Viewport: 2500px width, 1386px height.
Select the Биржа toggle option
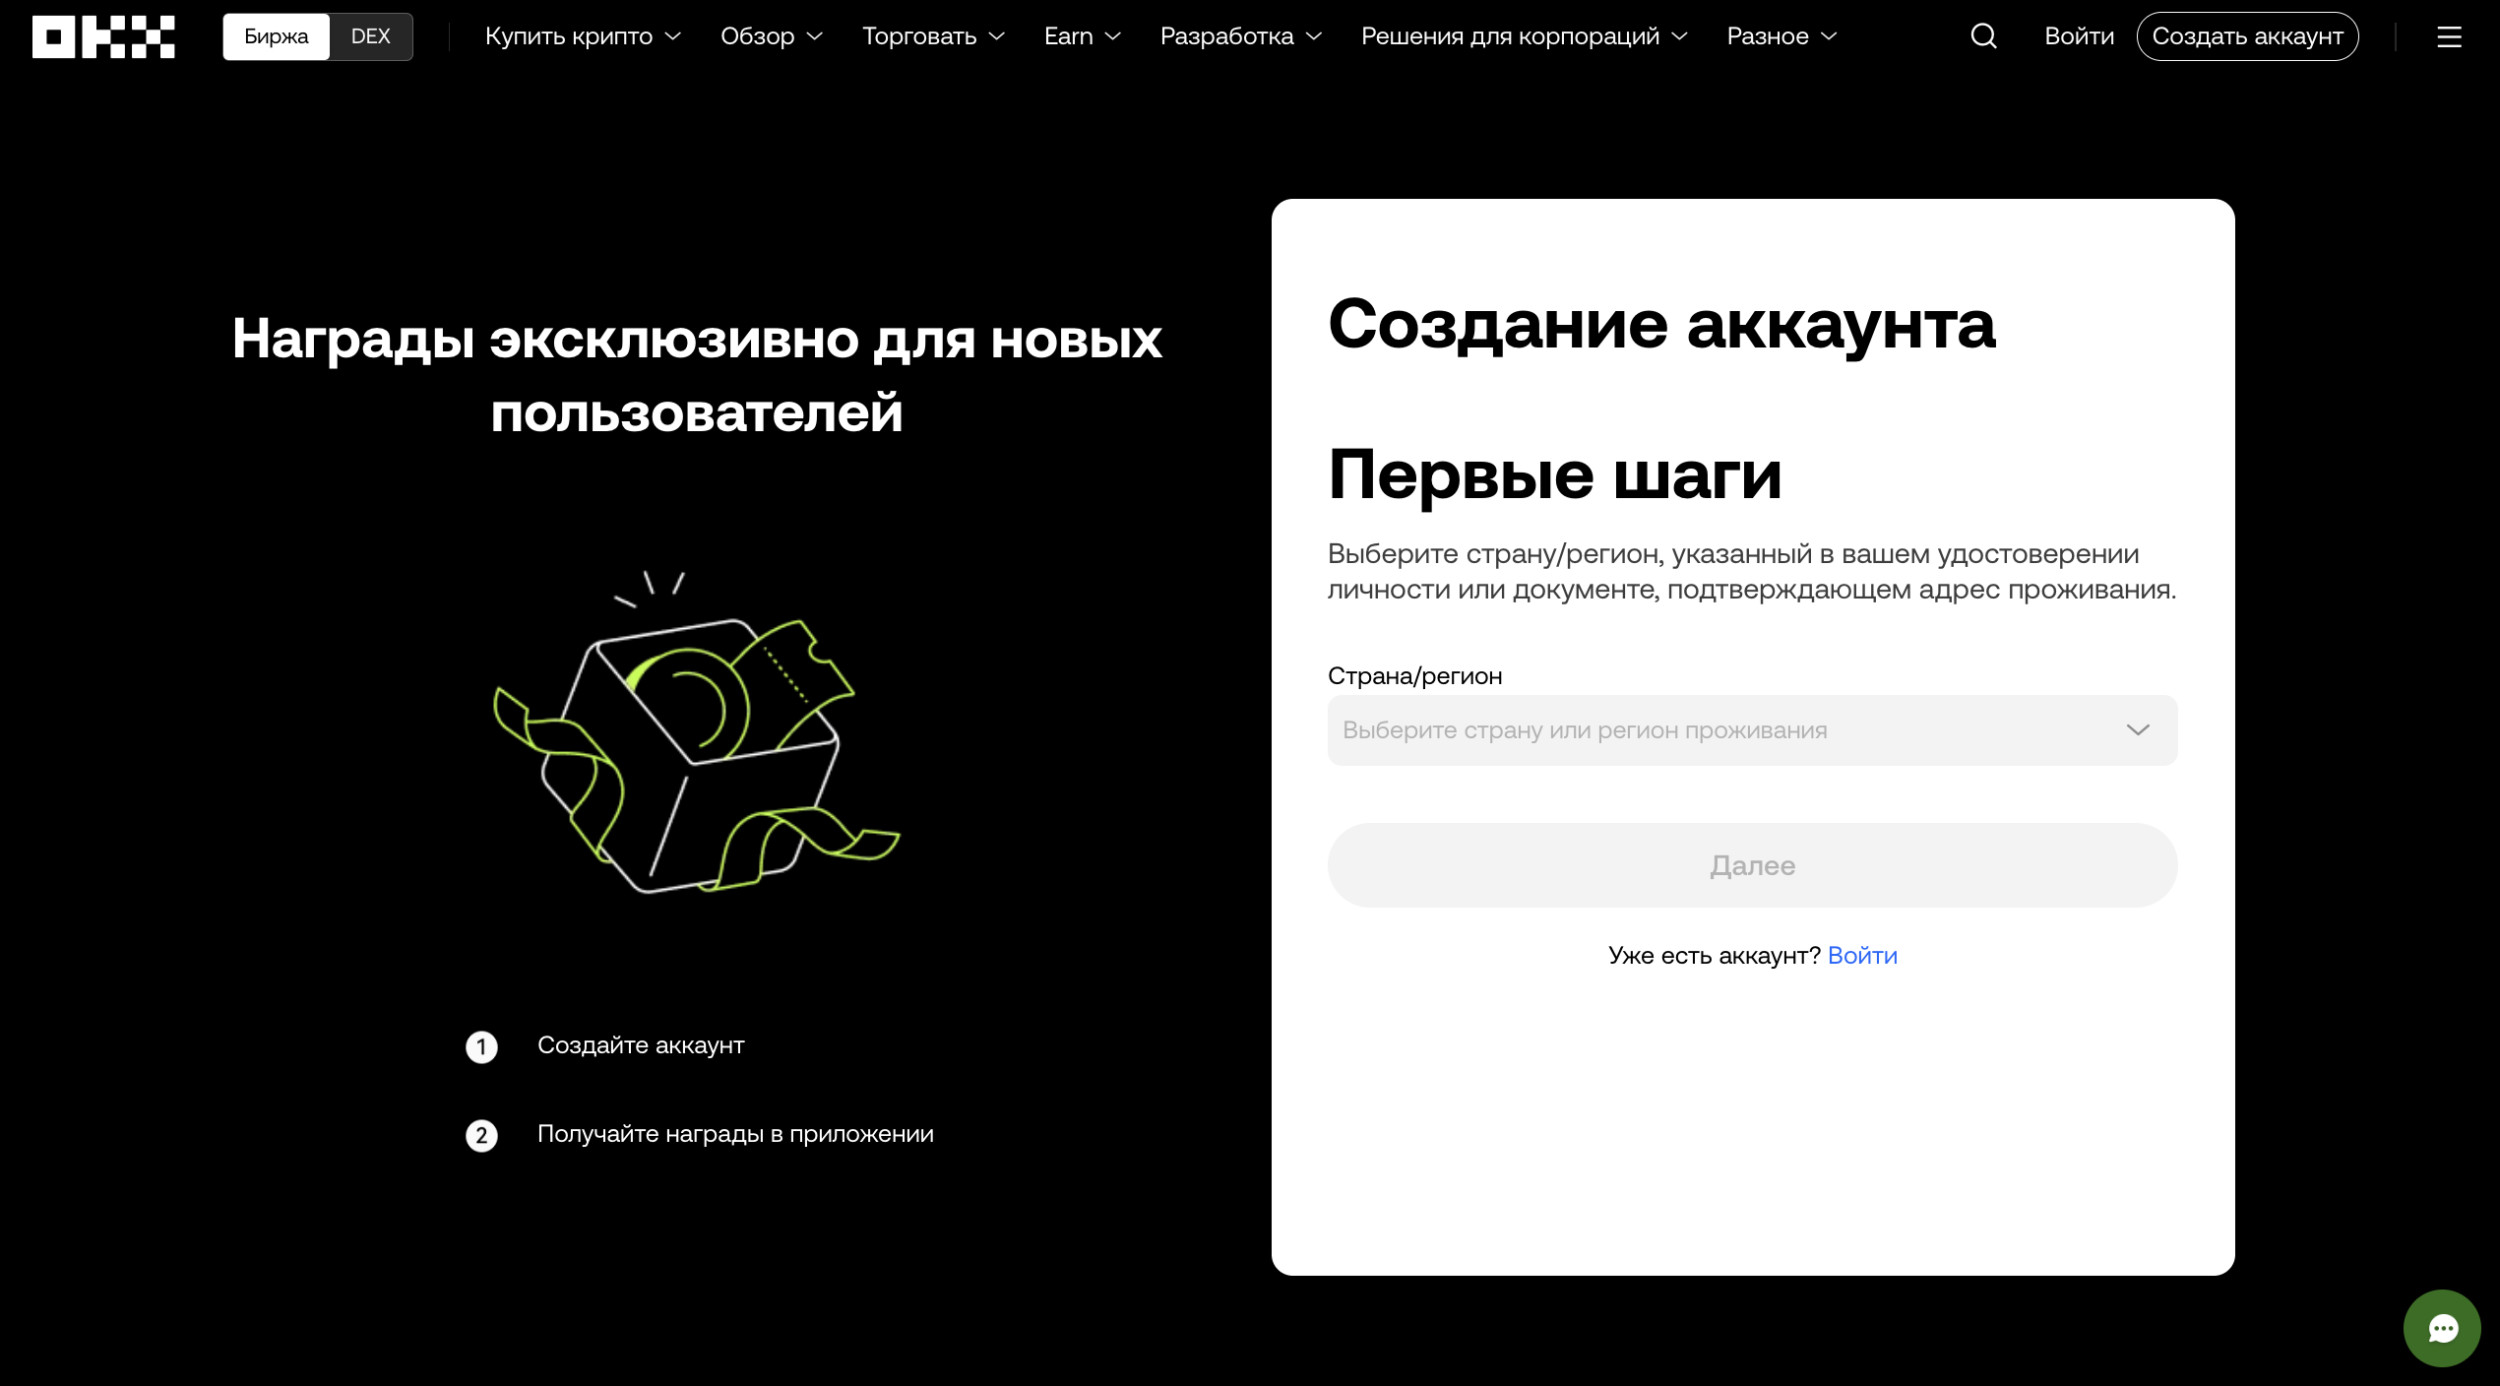point(276,37)
